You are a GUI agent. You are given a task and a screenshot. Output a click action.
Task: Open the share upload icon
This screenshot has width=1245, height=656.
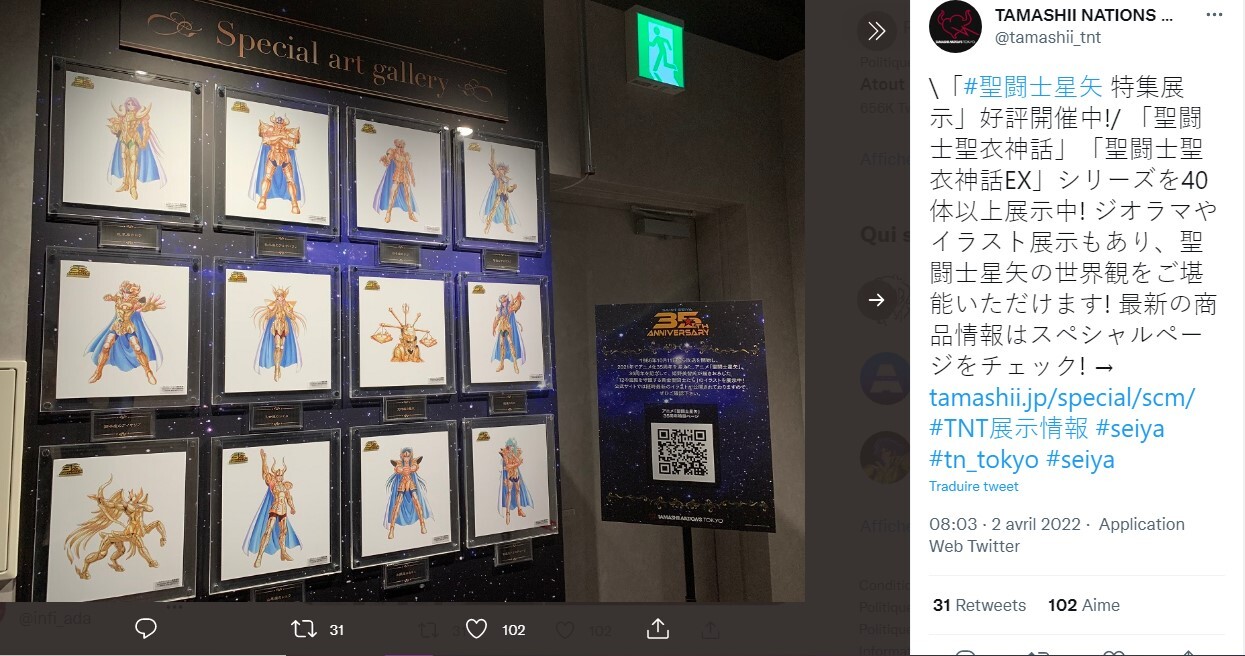coord(658,628)
